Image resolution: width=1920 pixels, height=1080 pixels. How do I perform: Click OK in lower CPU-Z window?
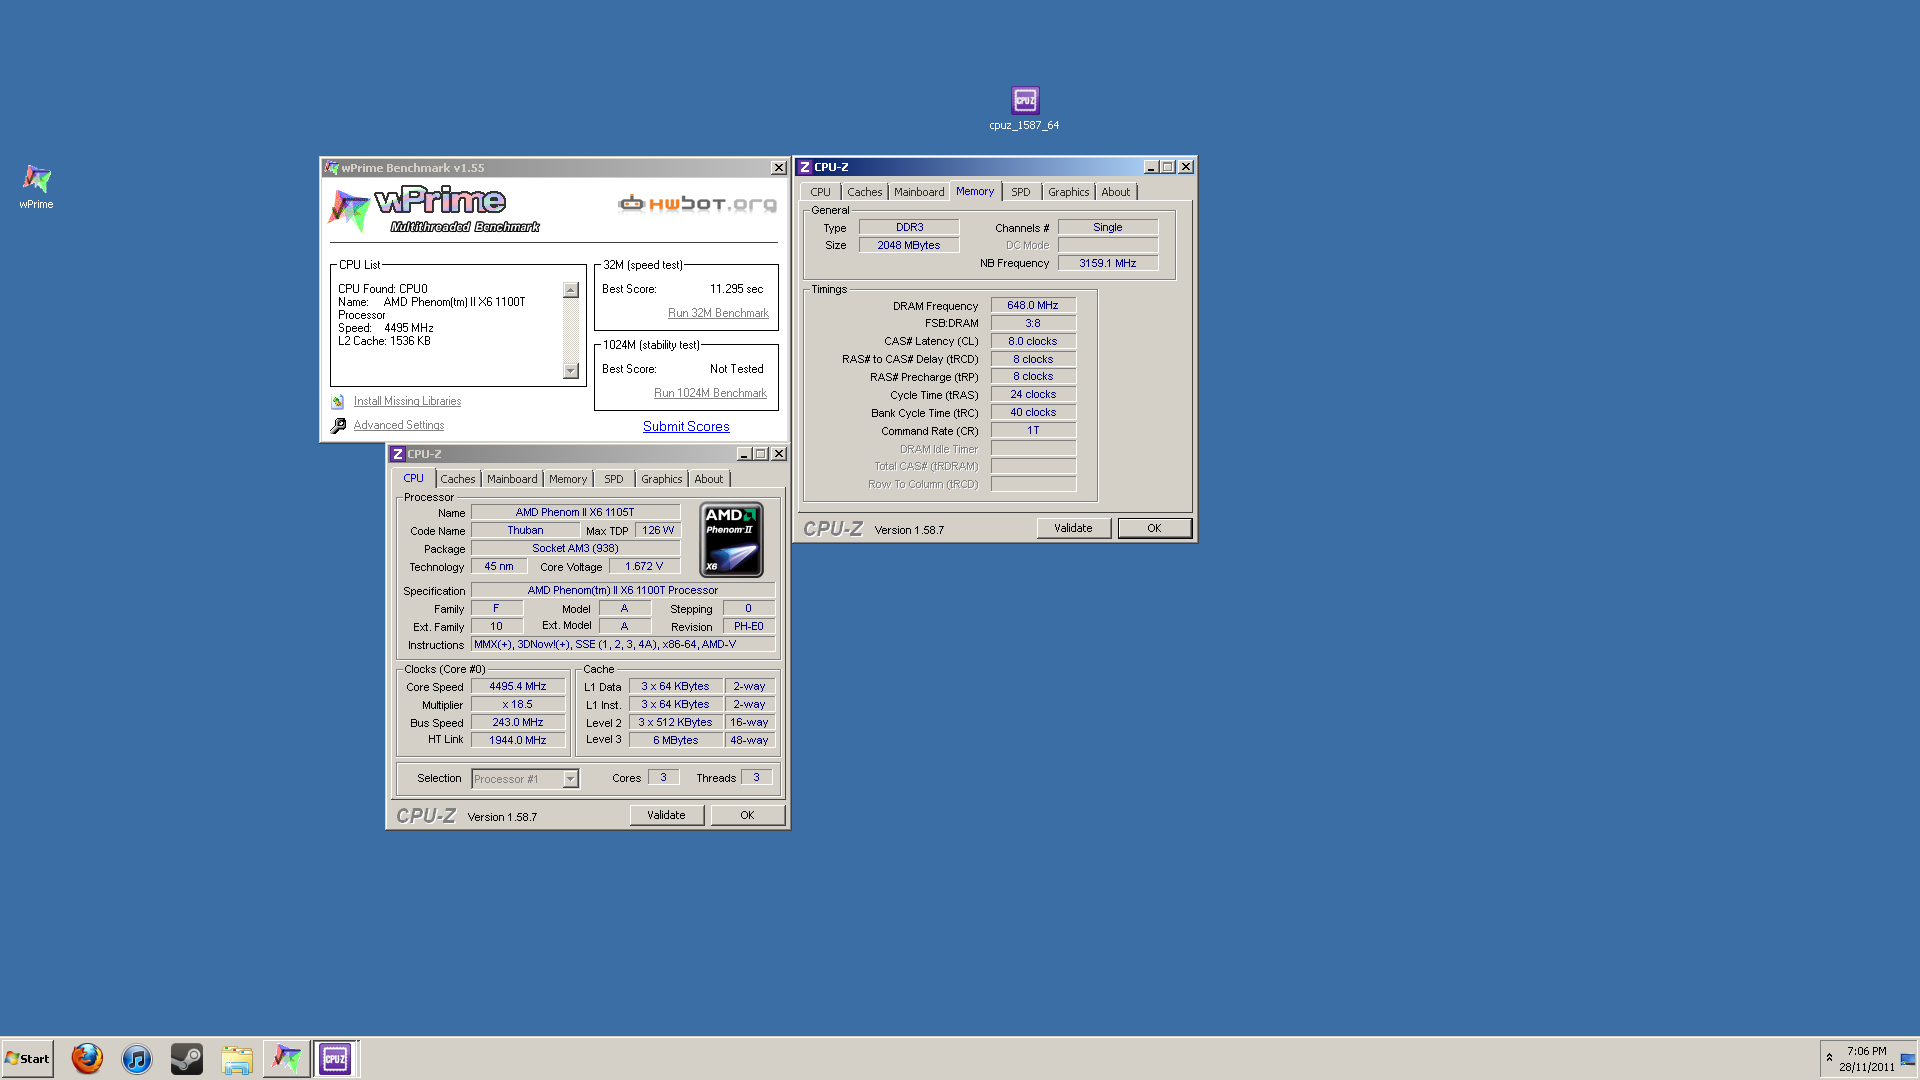747,815
